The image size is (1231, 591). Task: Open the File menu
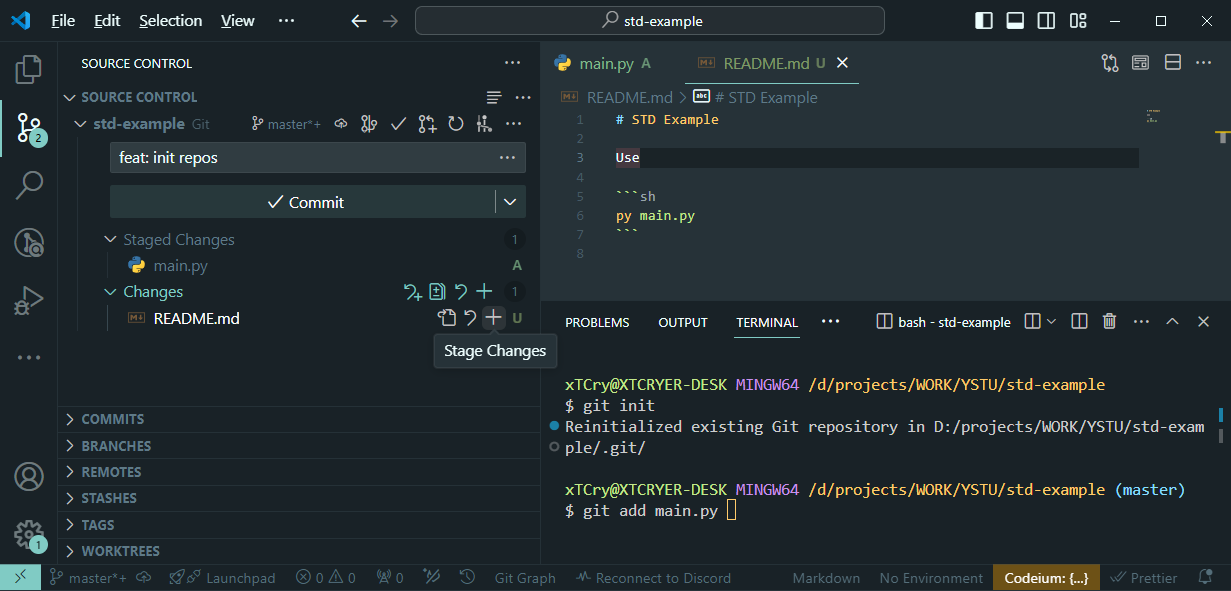point(63,20)
